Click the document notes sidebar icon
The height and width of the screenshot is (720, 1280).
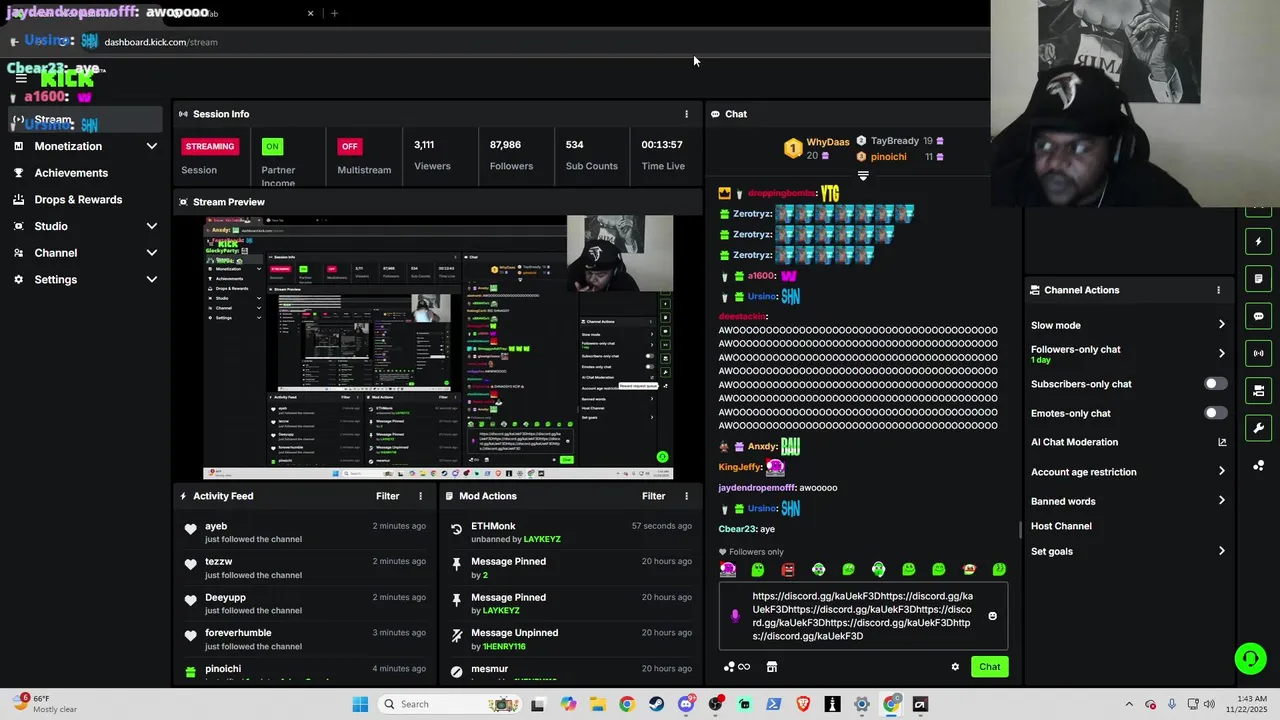[1258, 279]
